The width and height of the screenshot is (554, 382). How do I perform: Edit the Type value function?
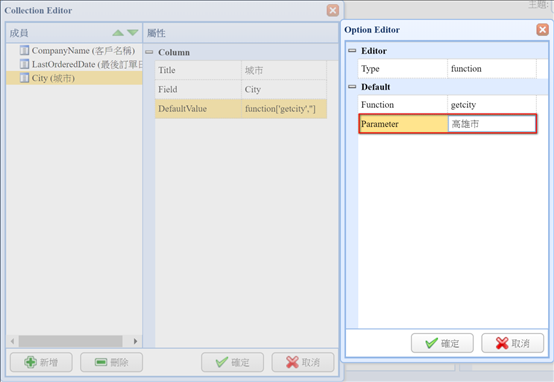(x=492, y=69)
